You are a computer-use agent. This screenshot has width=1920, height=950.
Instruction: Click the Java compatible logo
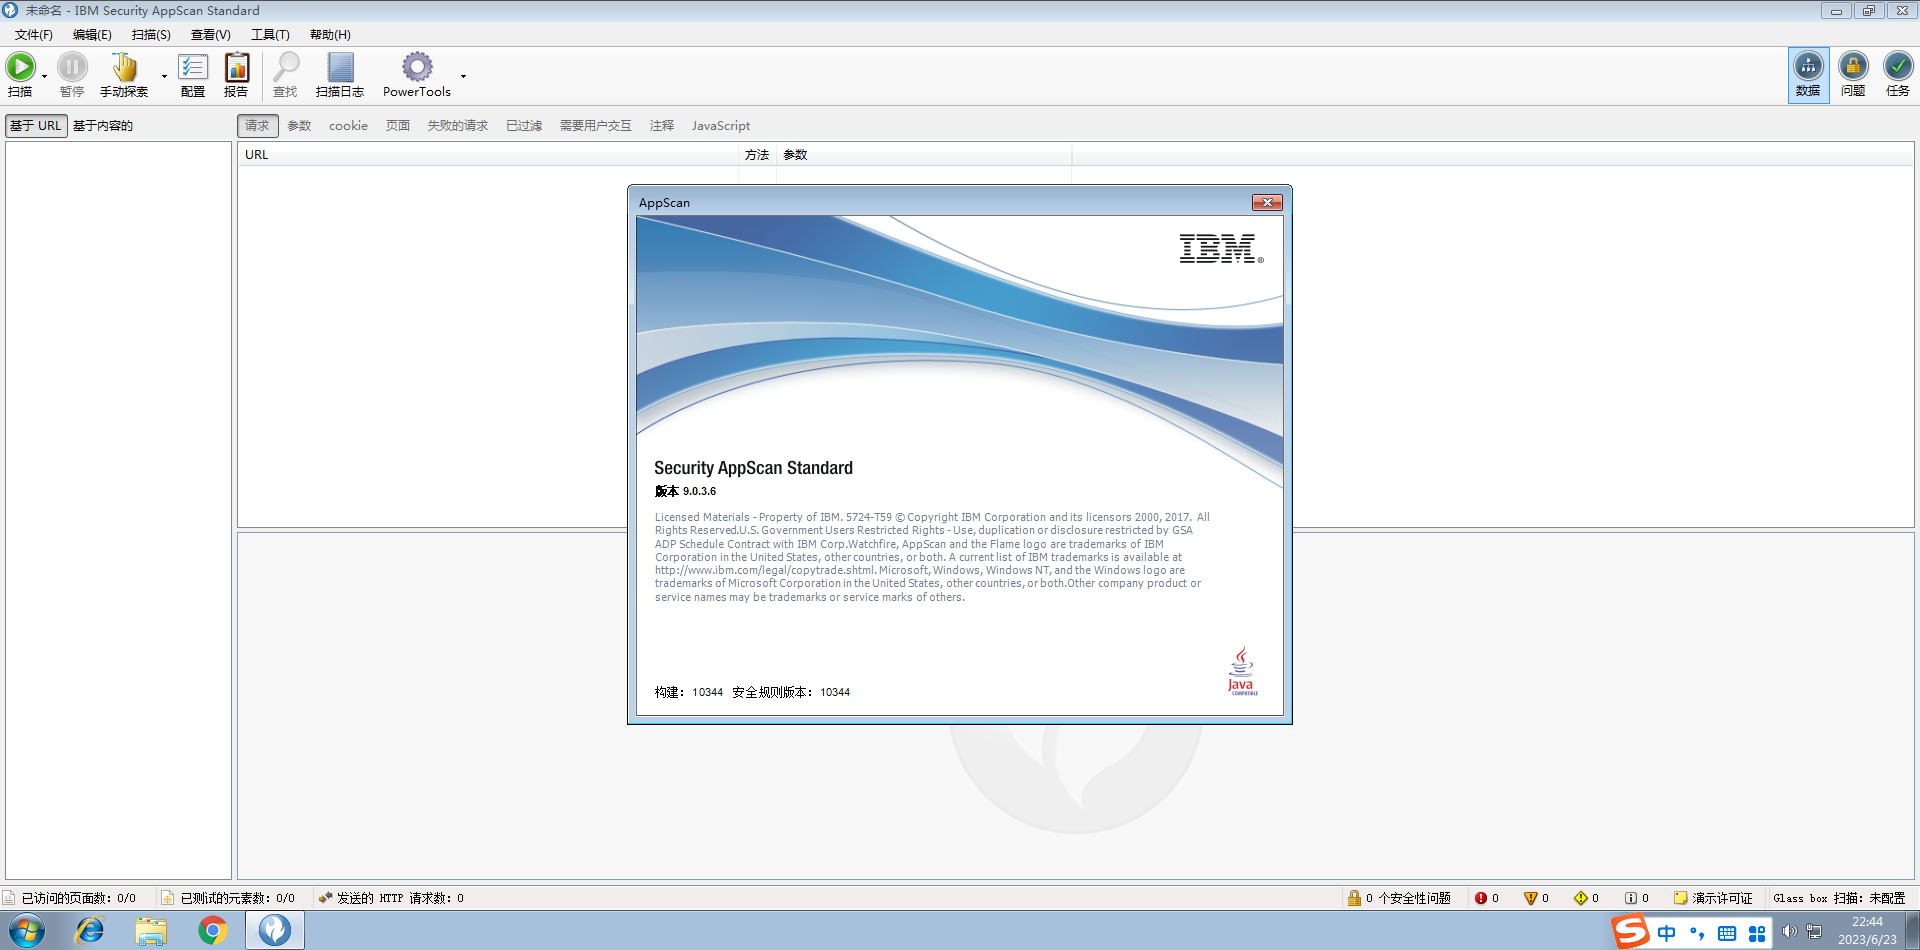click(1241, 671)
